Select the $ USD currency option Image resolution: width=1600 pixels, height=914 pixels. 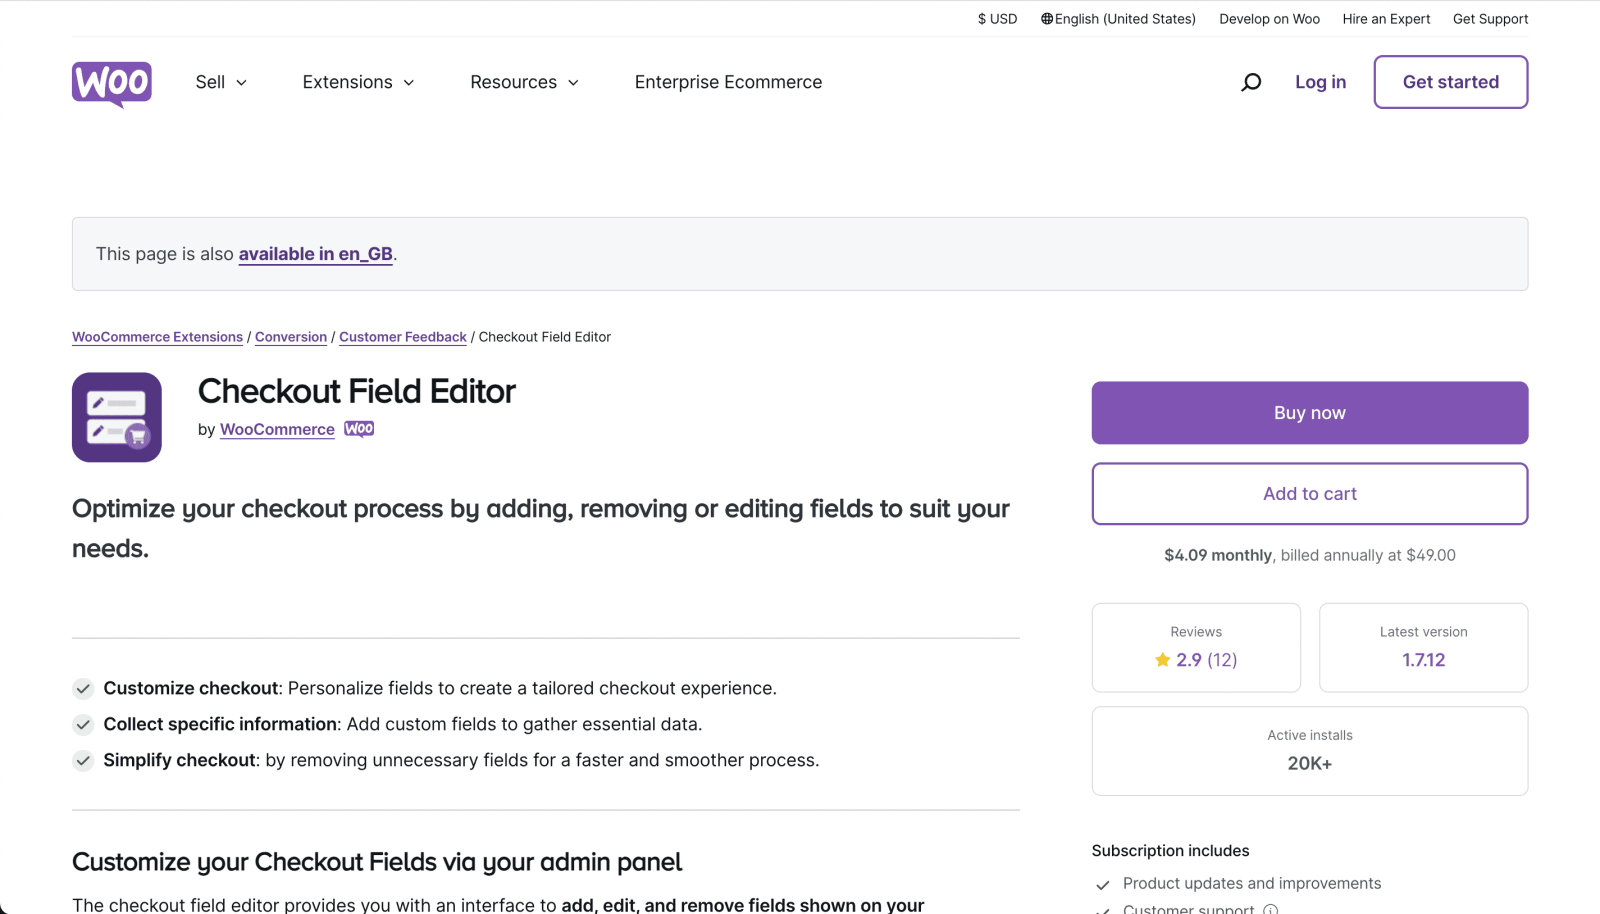(x=997, y=19)
